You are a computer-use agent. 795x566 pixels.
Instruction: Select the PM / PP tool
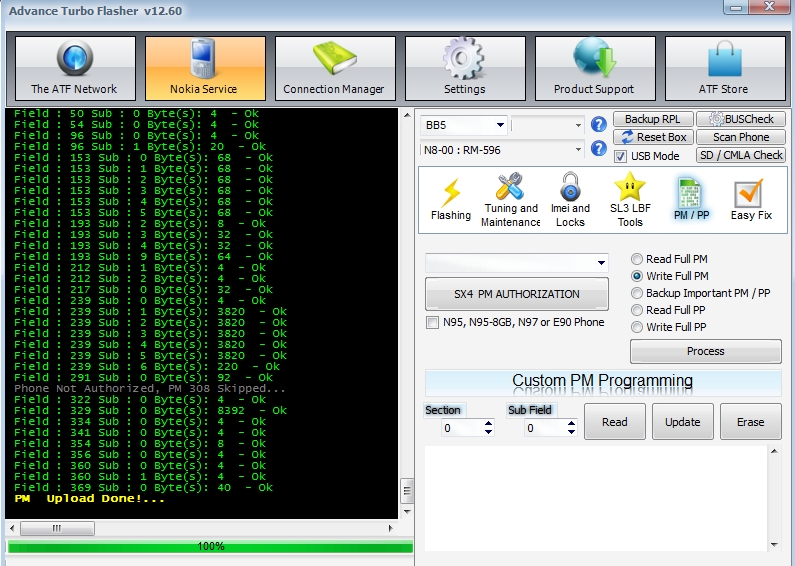pos(691,200)
